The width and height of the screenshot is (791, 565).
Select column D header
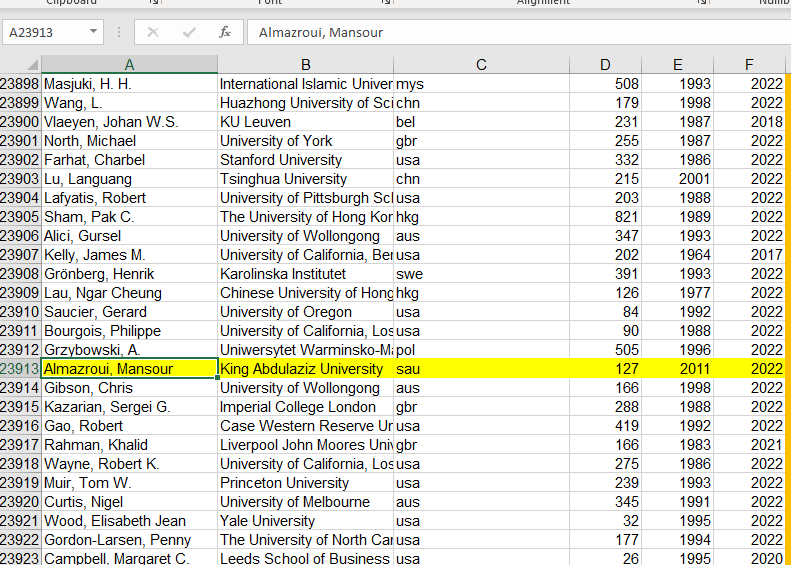pyautogui.click(x=605, y=65)
